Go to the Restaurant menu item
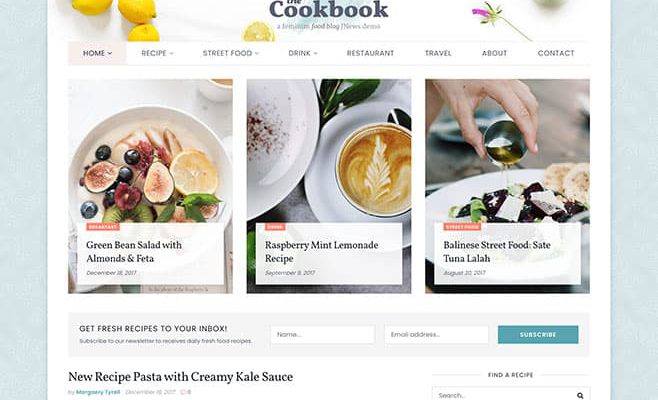 pyautogui.click(x=370, y=53)
